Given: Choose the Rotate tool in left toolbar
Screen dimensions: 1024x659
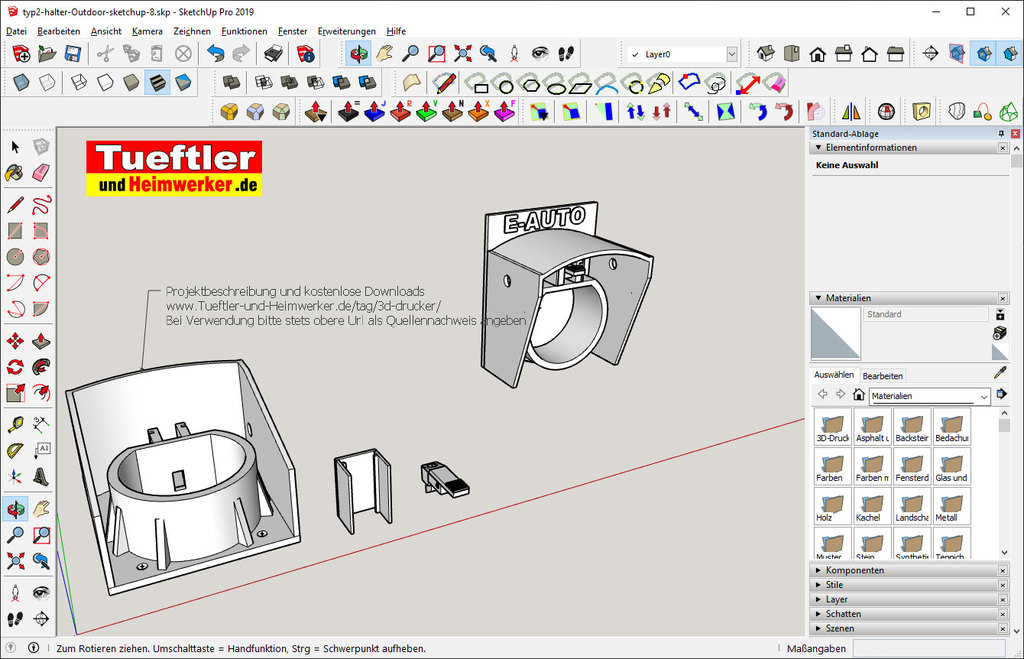Looking at the screenshot, I should coord(16,367).
